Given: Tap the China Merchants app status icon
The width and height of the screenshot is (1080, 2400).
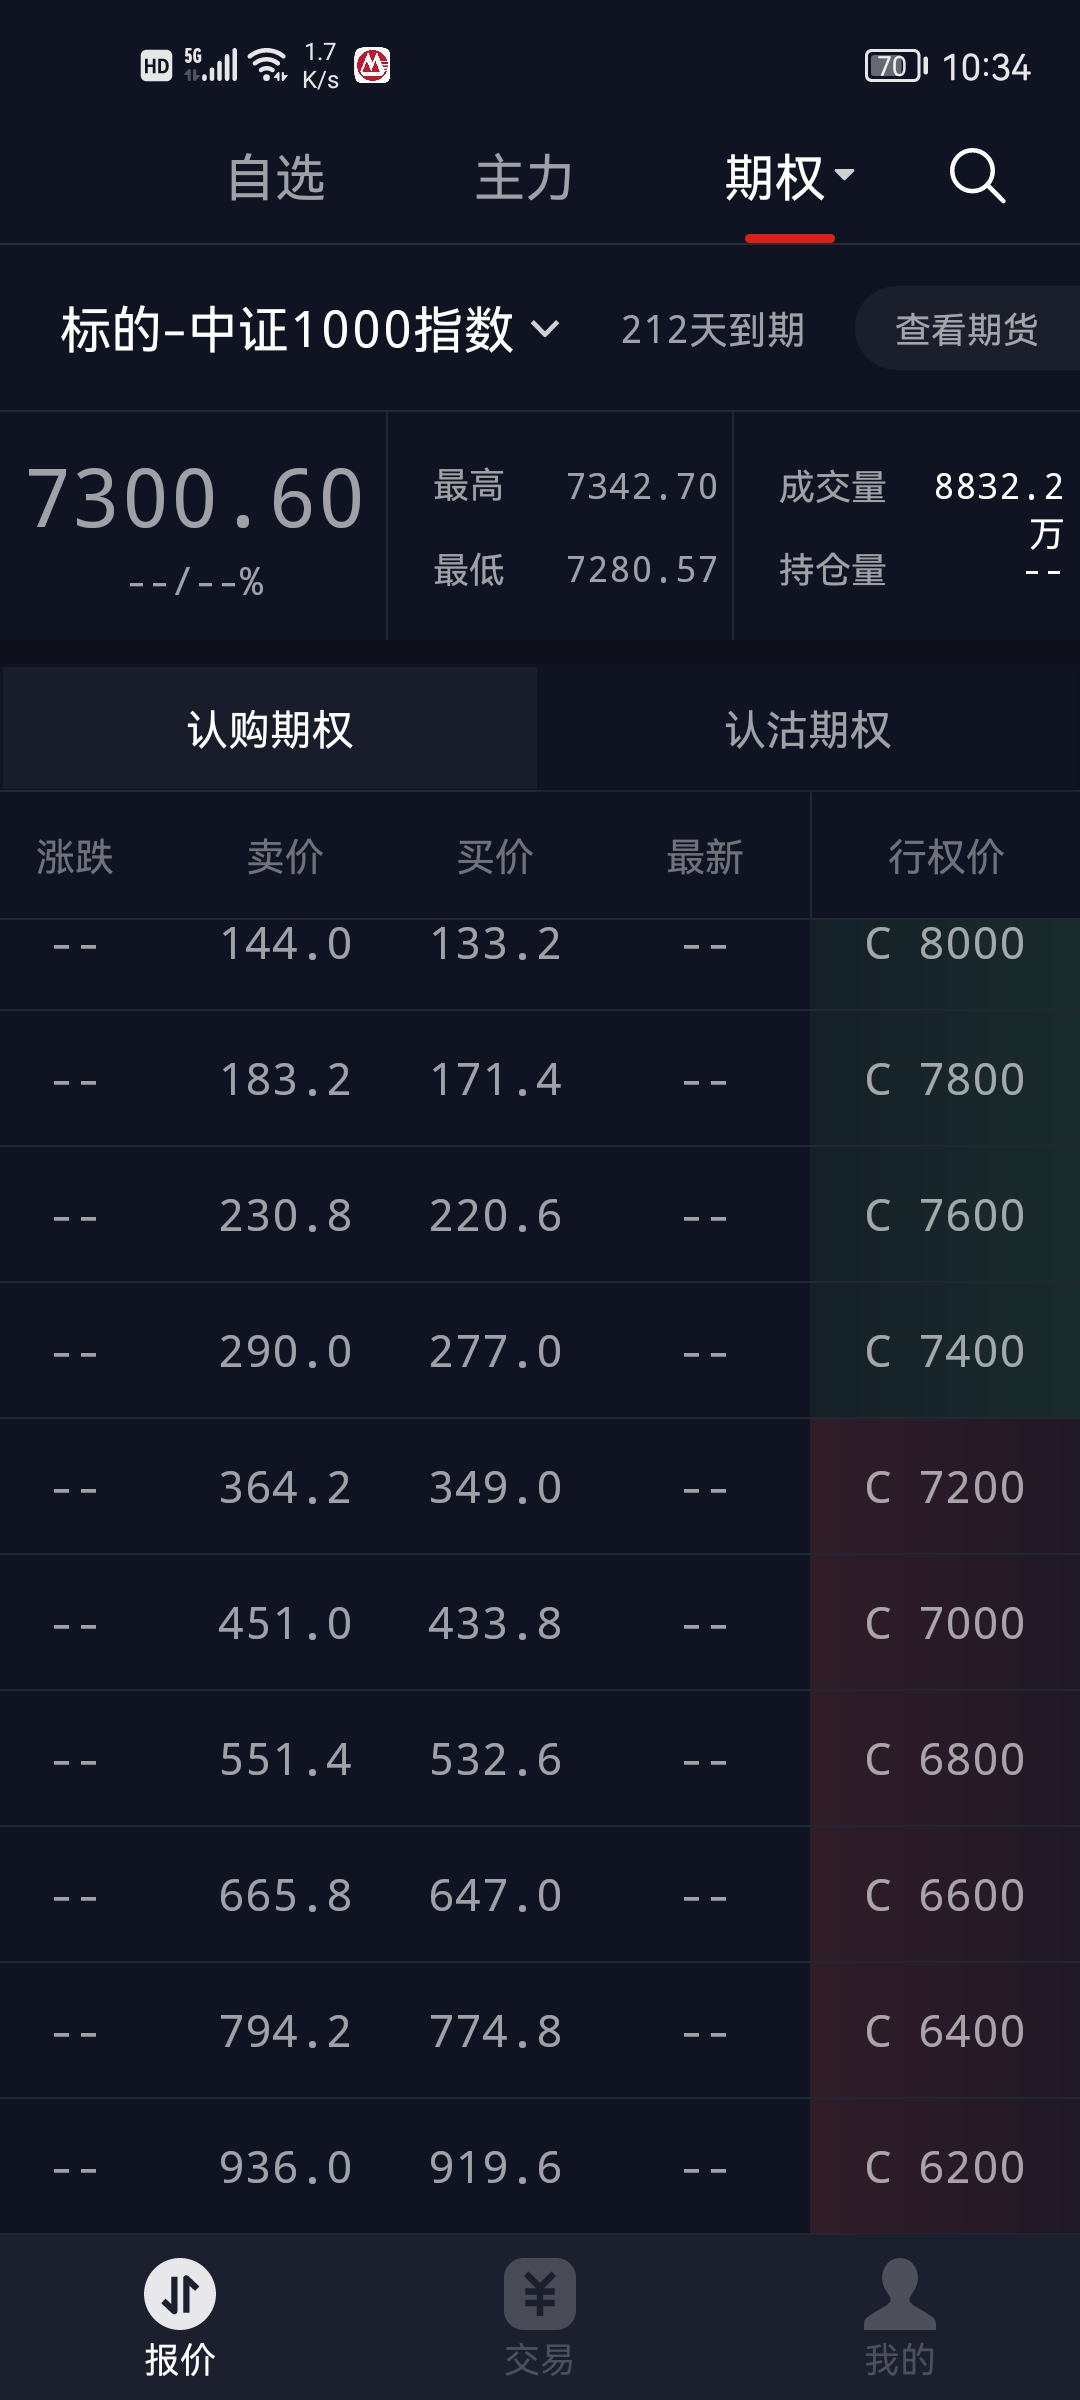Looking at the screenshot, I should point(373,66).
